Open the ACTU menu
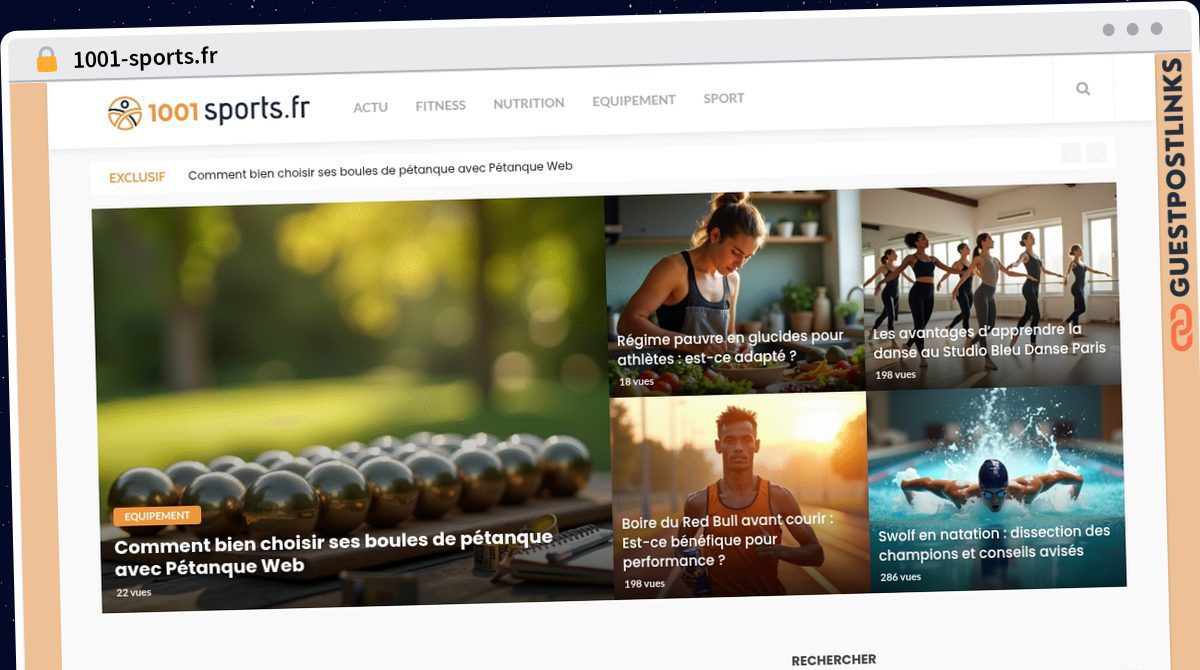Image resolution: width=1200 pixels, height=670 pixels. pos(370,107)
